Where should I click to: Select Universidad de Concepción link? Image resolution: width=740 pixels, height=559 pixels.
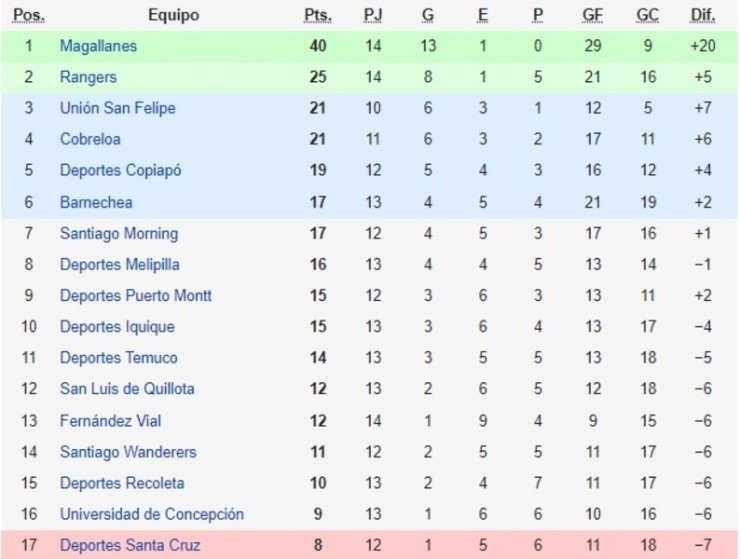151,514
